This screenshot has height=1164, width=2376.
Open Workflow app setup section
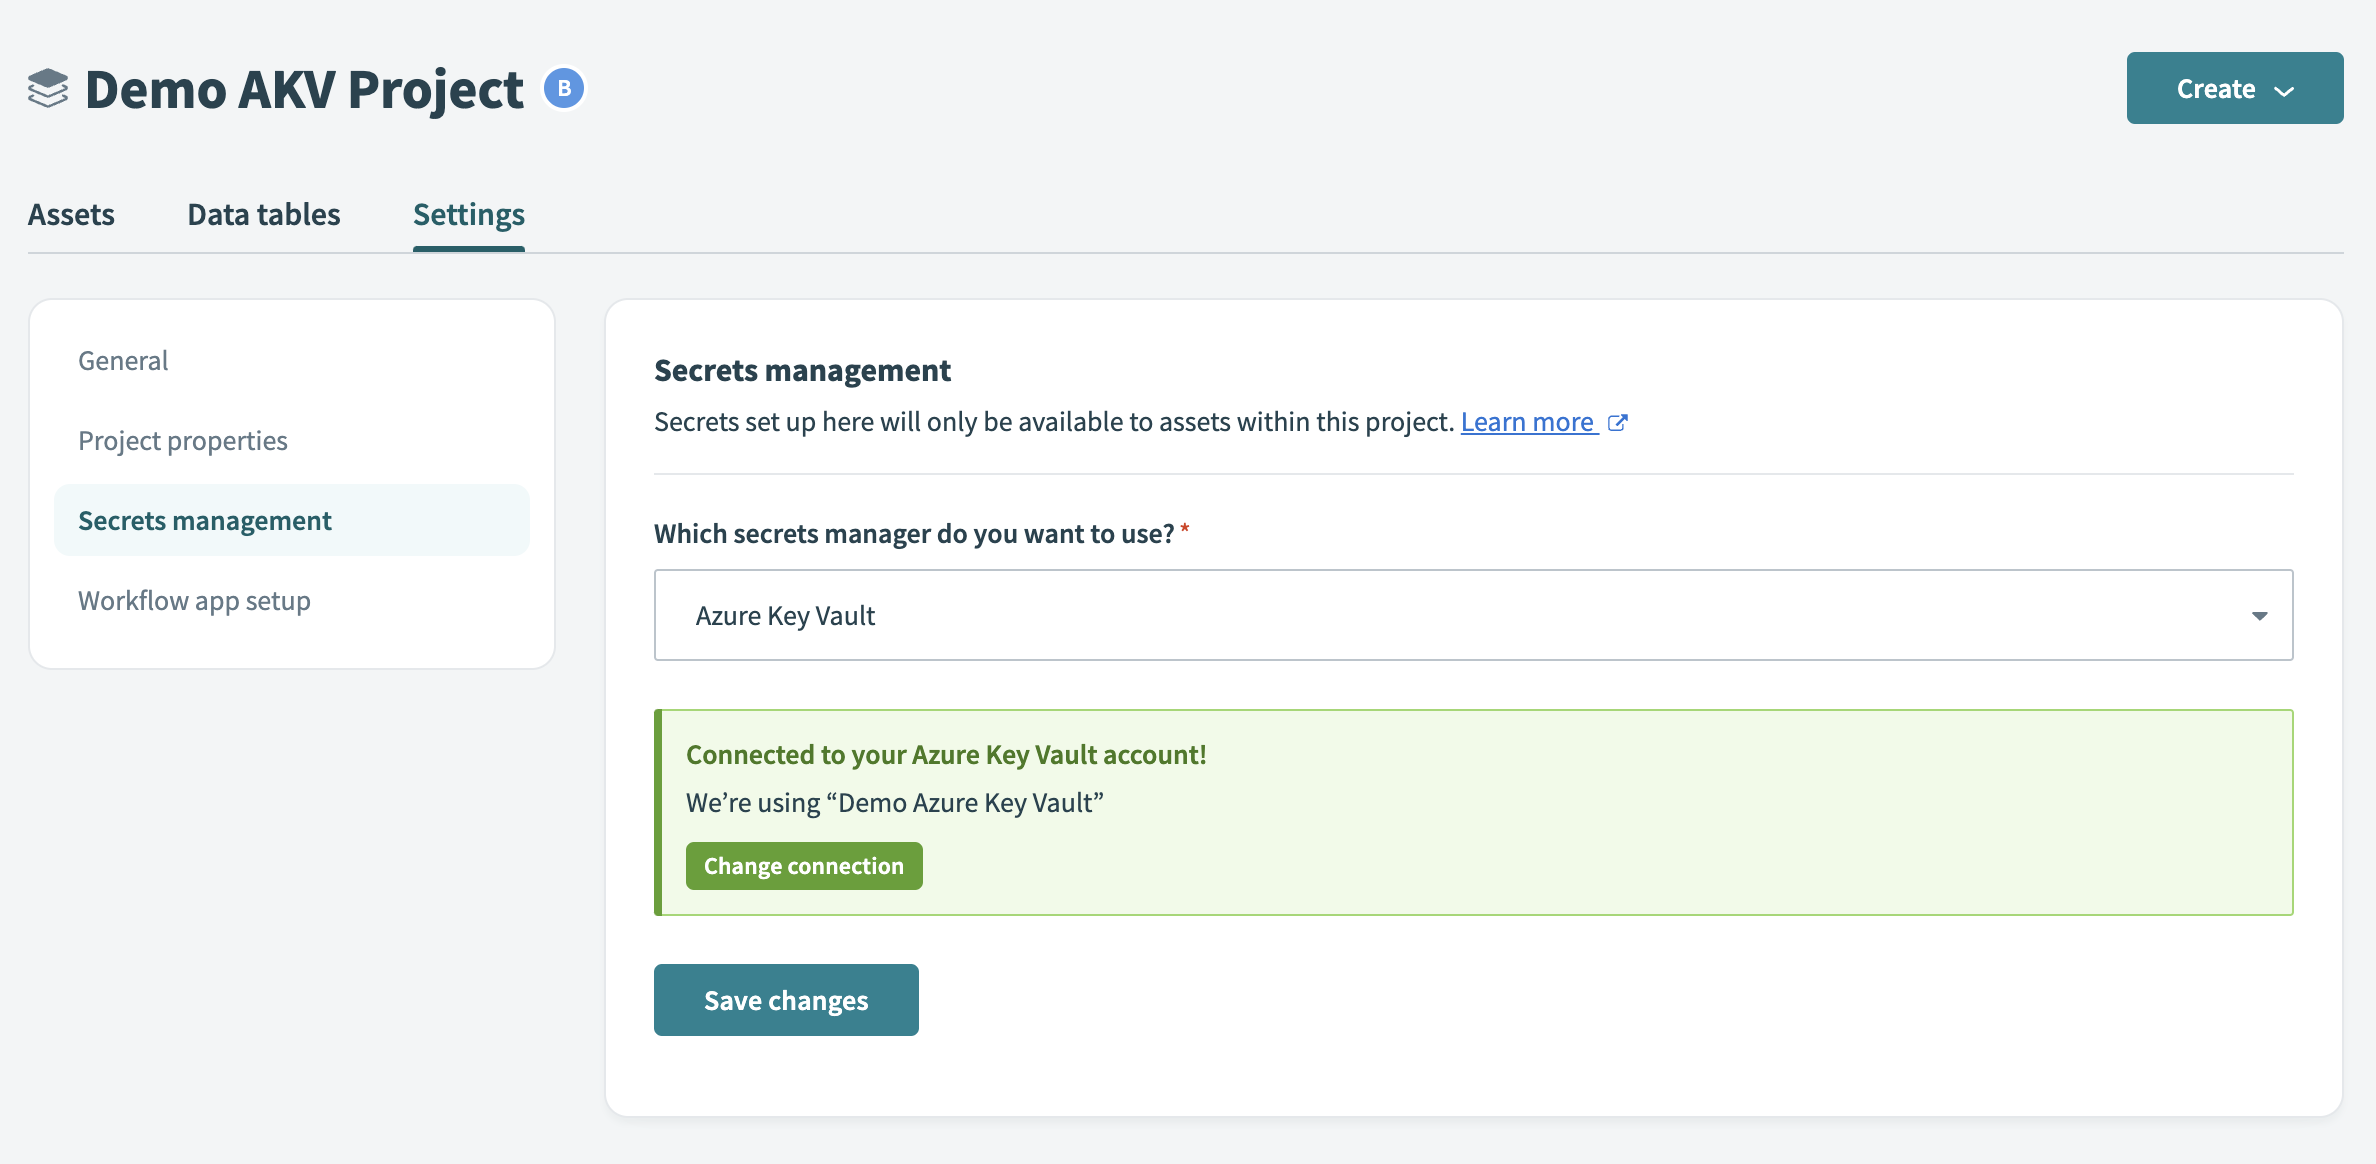coord(194,601)
